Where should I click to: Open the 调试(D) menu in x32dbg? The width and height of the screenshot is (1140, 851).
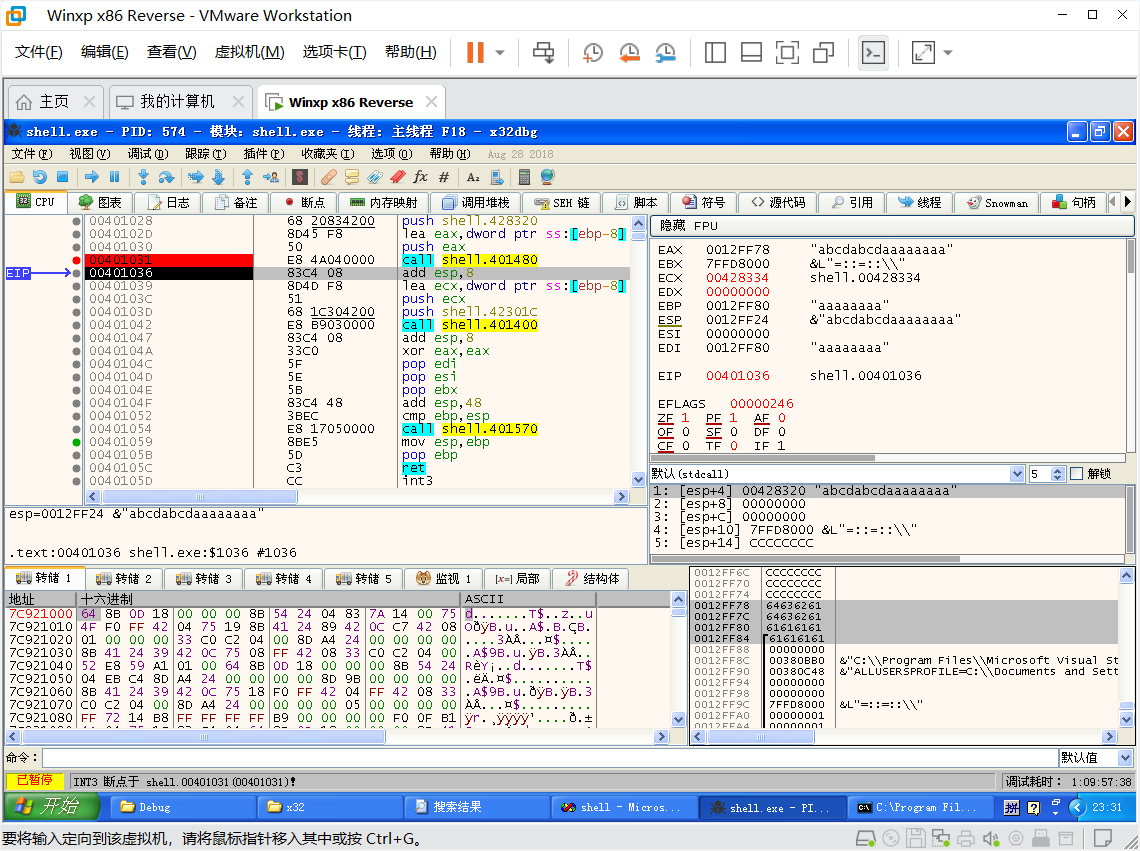pos(148,153)
